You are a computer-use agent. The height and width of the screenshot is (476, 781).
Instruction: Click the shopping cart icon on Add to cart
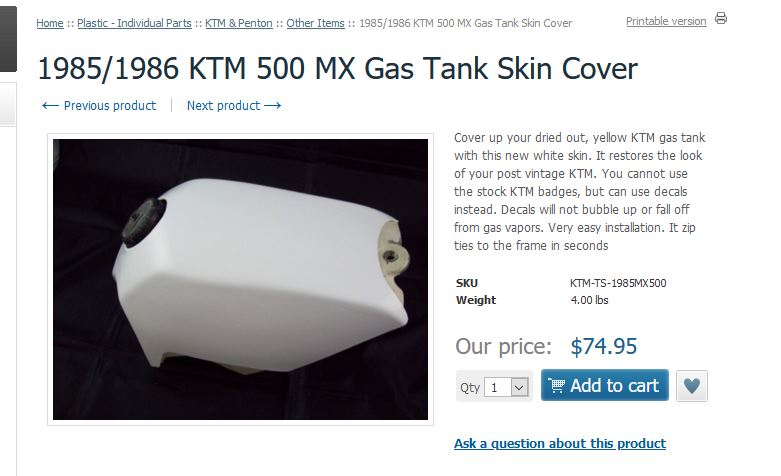click(556, 385)
